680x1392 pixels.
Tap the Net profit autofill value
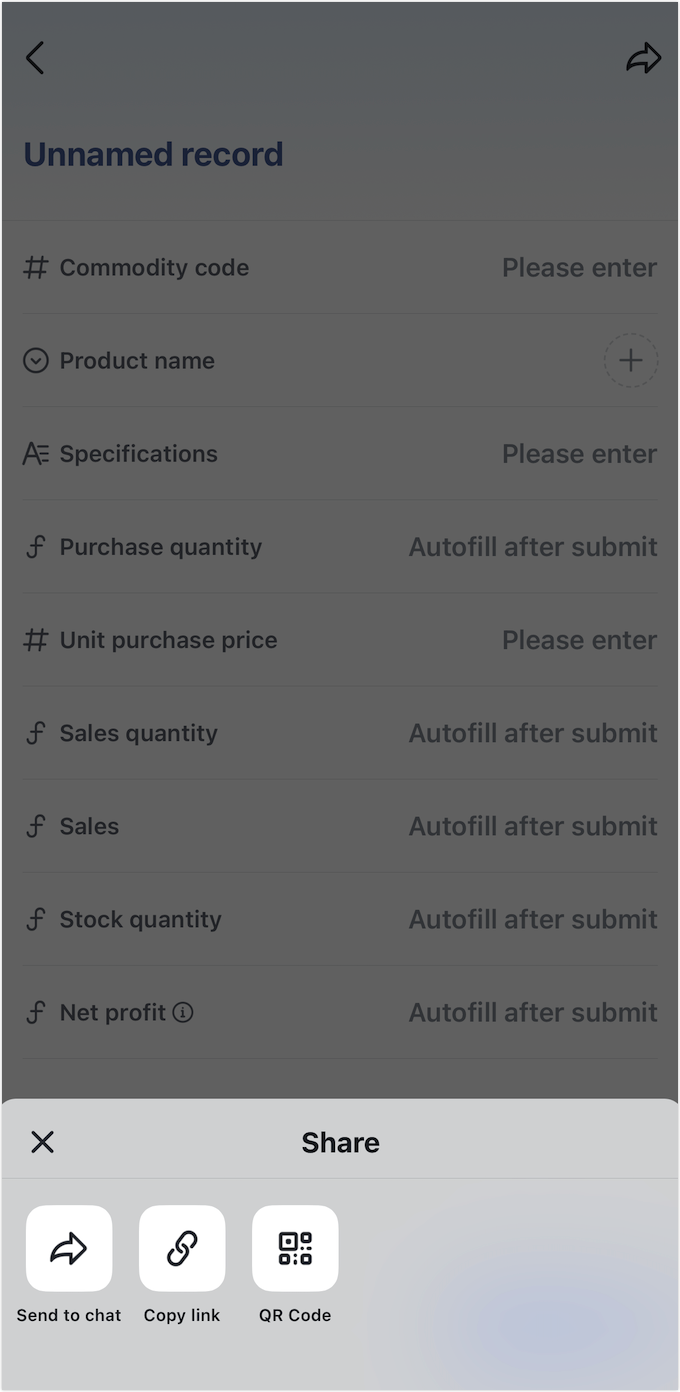(x=533, y=1012)
